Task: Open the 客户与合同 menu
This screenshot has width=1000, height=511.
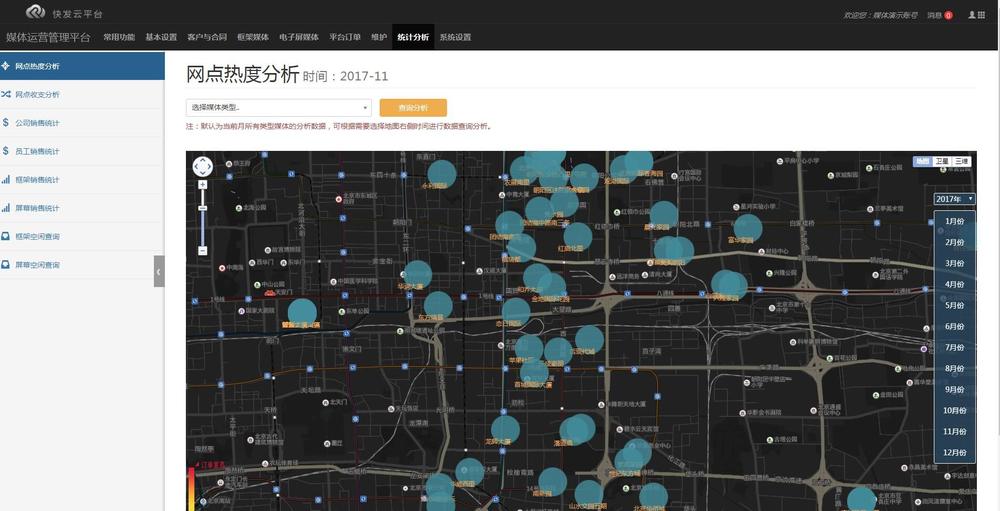Action: point(206,37)
